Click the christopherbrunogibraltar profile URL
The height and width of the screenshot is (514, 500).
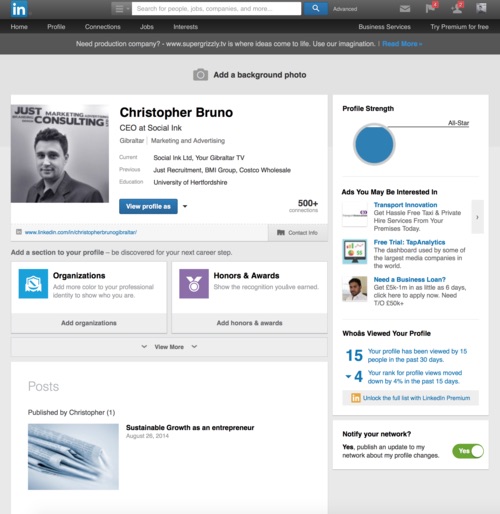pyautogui.click(x=81, y=232)
